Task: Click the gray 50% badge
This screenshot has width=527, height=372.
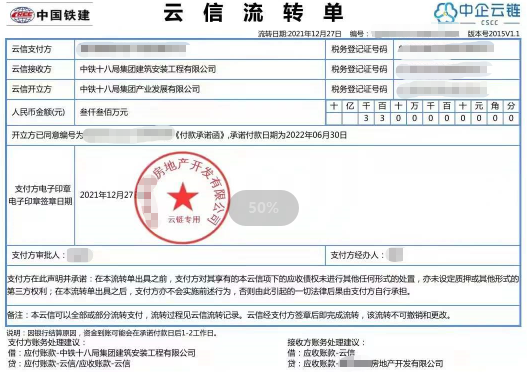Action: coord(264,208)
